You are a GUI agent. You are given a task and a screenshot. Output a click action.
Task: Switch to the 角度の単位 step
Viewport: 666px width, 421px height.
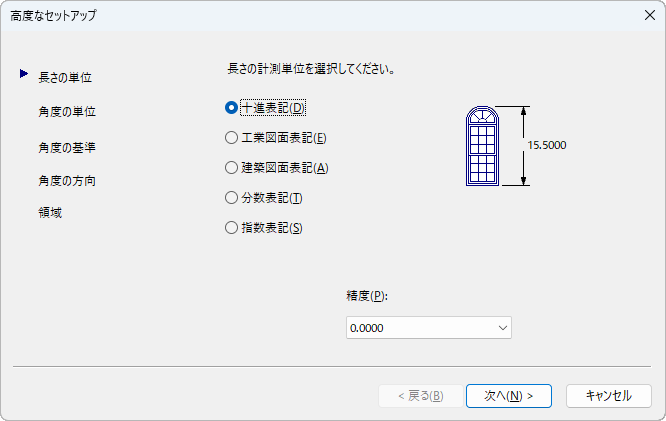tap(67, 112)
